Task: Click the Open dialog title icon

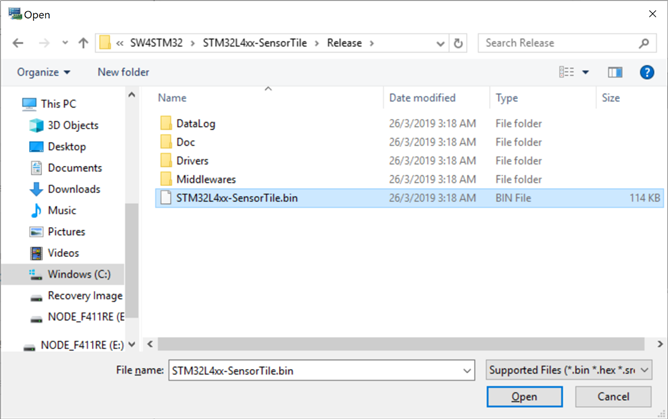Action: pos(15,14)
